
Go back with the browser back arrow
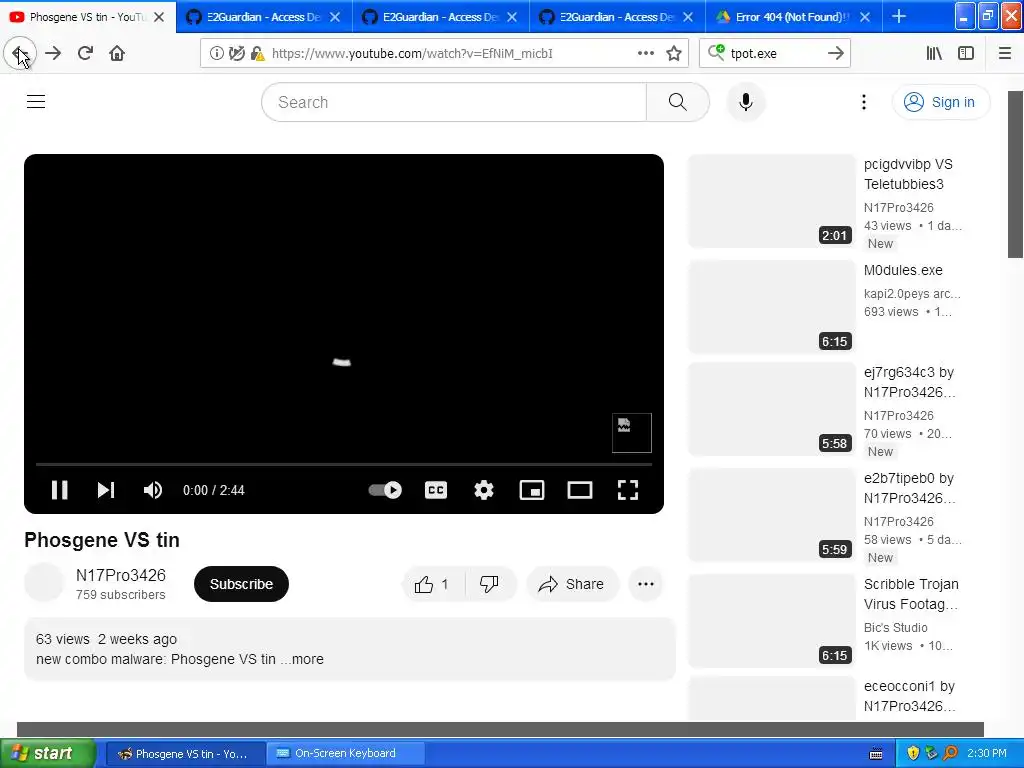click(20, 54)
